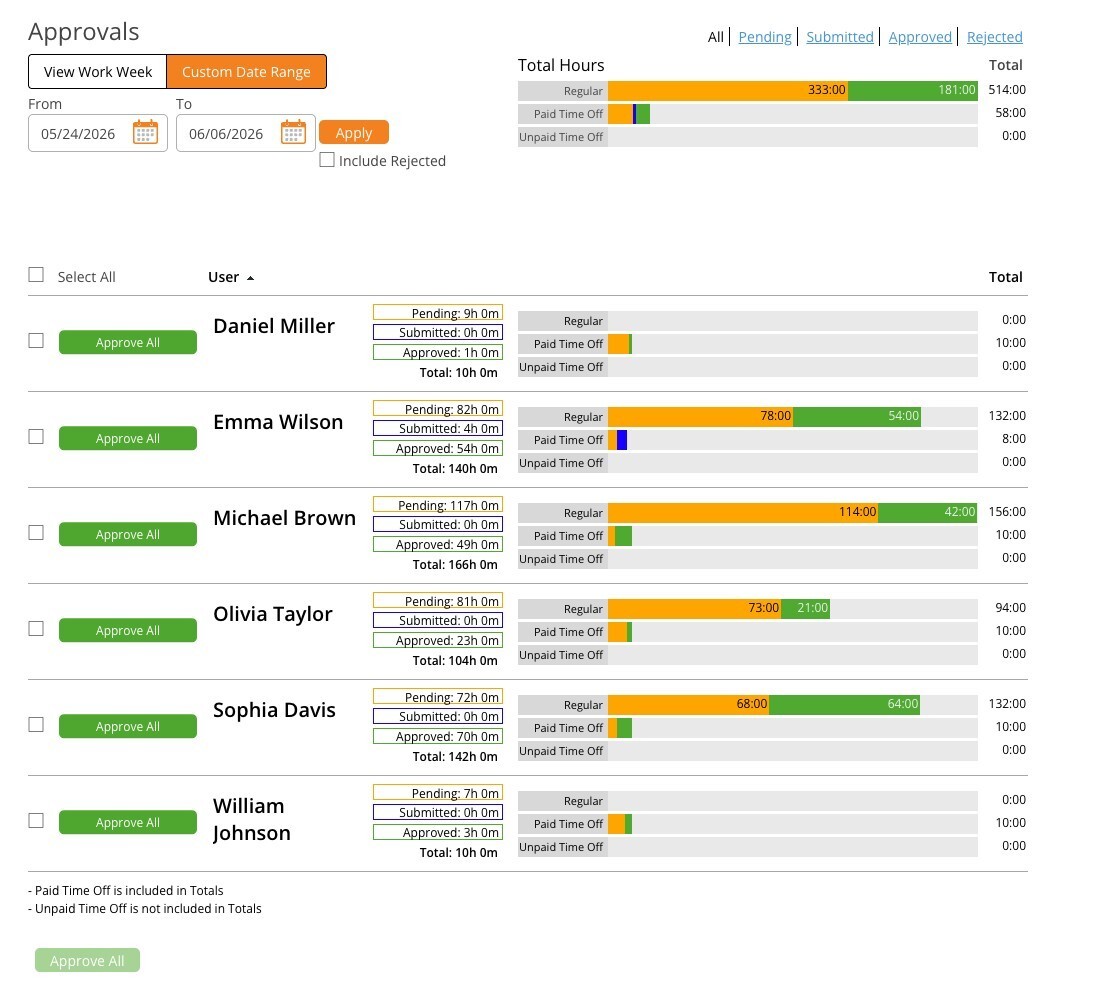
Task: Select the Custom Date Range tab
Action: tap(246, 72)
